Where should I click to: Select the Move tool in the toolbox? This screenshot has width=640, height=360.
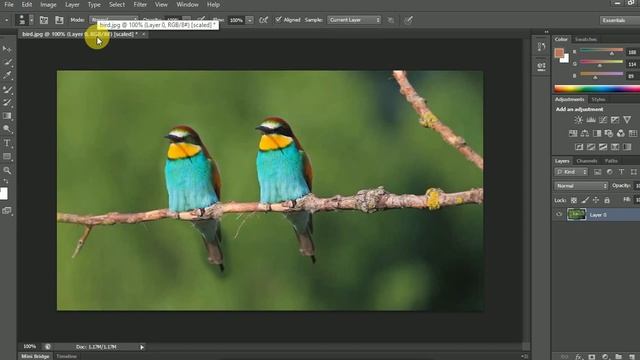(7, 49)
